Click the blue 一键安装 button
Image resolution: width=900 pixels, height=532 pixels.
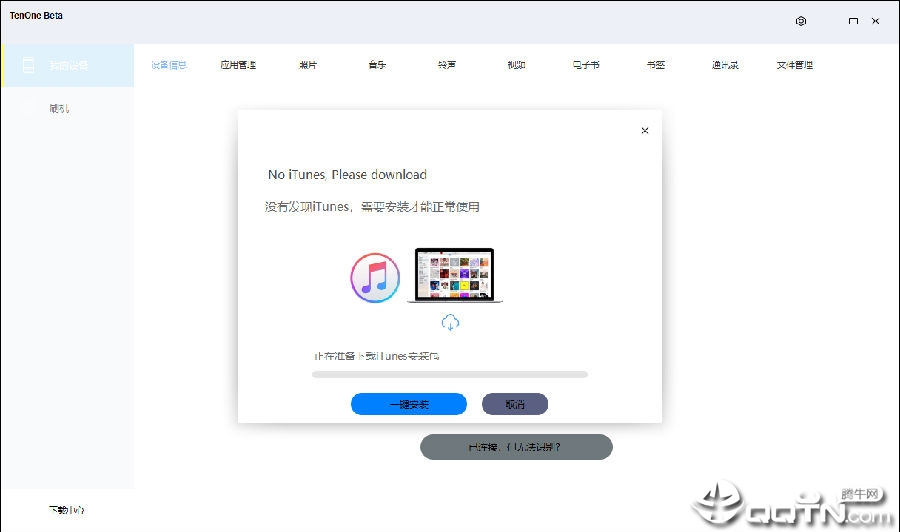409,404
